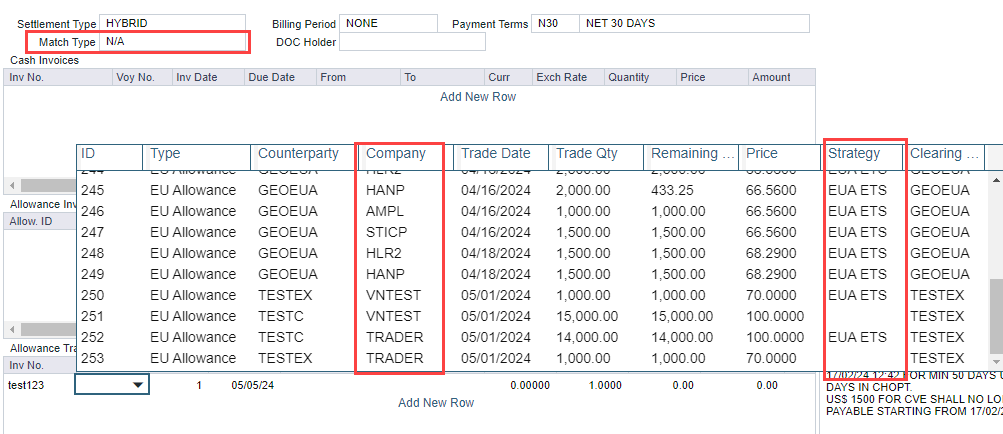Viewport: 1003px width, 434px height.
Task: Click the Exch Rate column header
Action: 561,77
